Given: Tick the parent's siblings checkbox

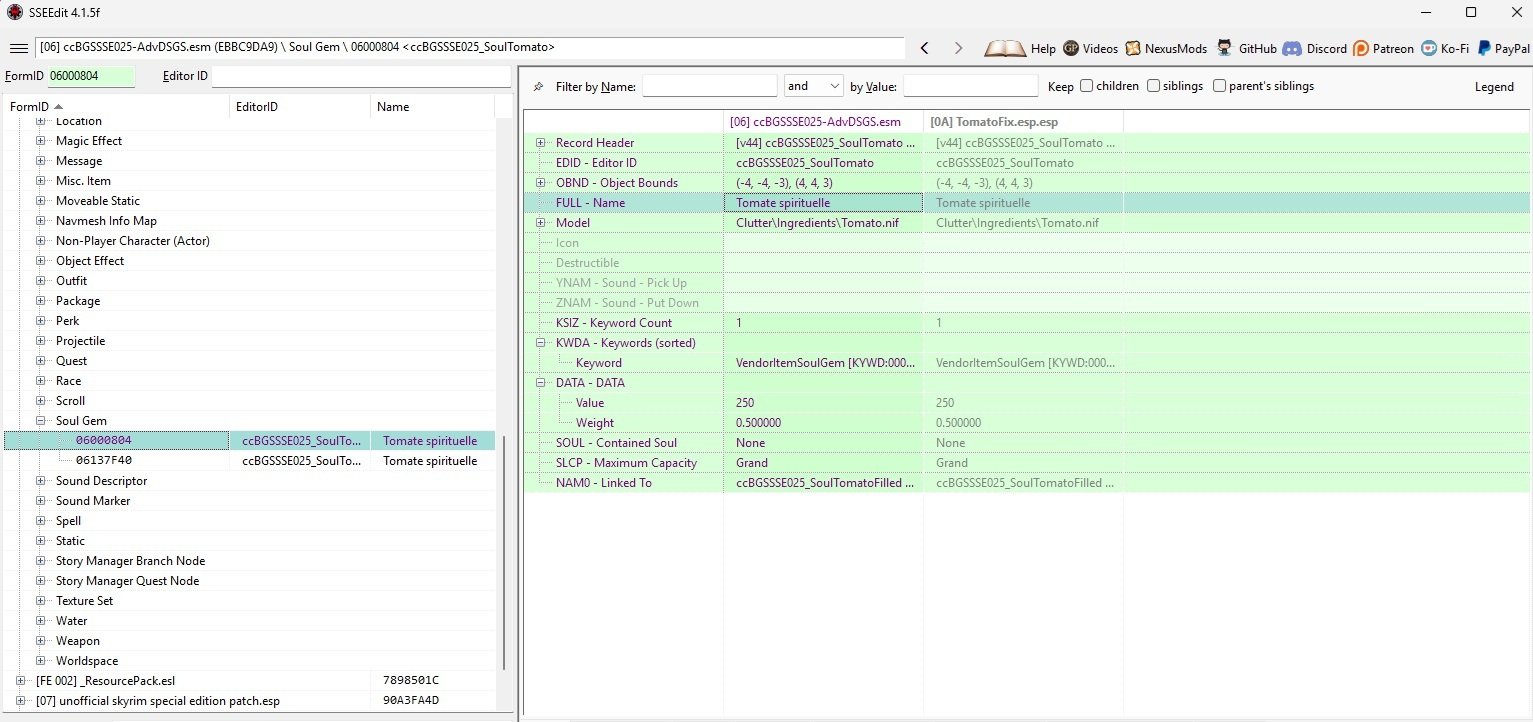Looking at the screenshot, I should click(1219, 86).
